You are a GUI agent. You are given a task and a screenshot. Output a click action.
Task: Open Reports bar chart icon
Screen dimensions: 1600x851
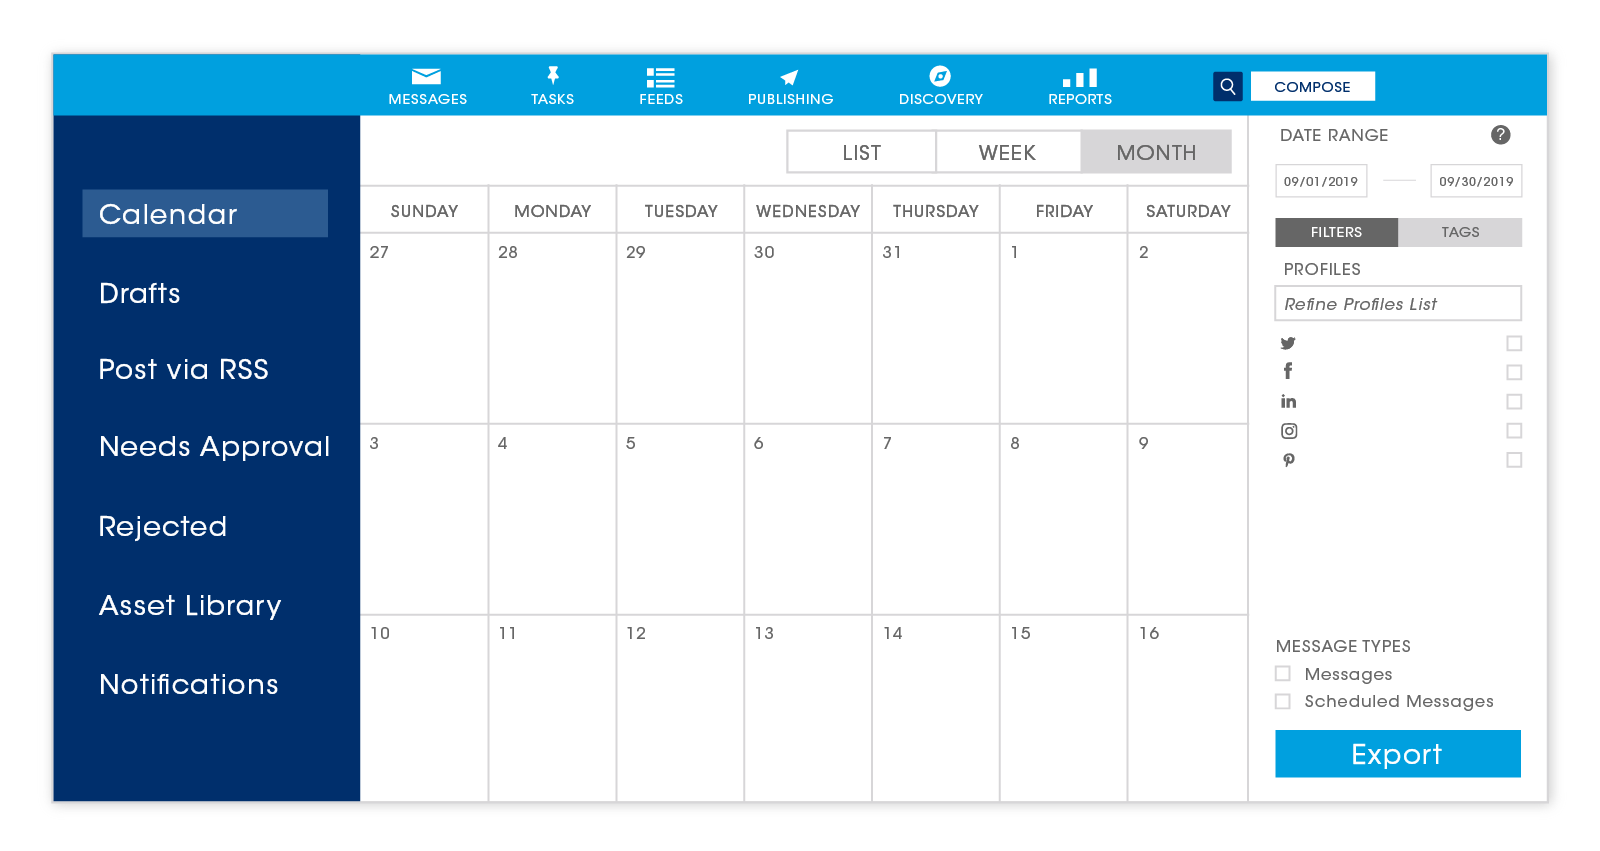(1080, 77)
